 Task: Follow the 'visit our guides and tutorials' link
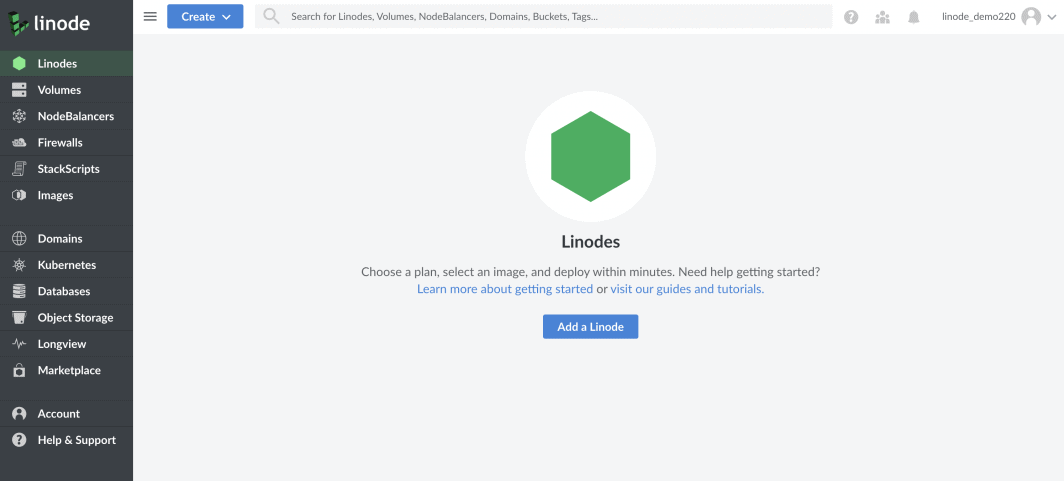click(x=687, y=289)
